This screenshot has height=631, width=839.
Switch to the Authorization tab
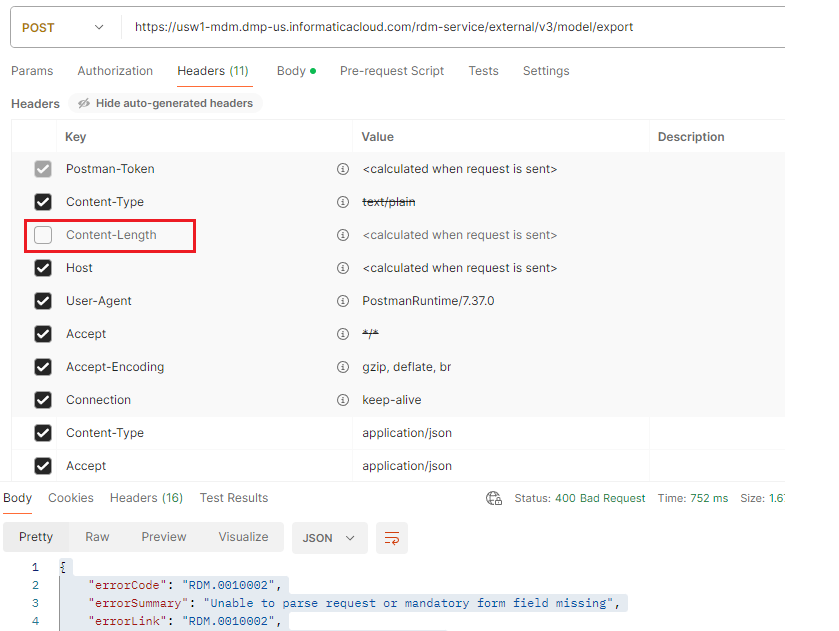click(115, 71)
